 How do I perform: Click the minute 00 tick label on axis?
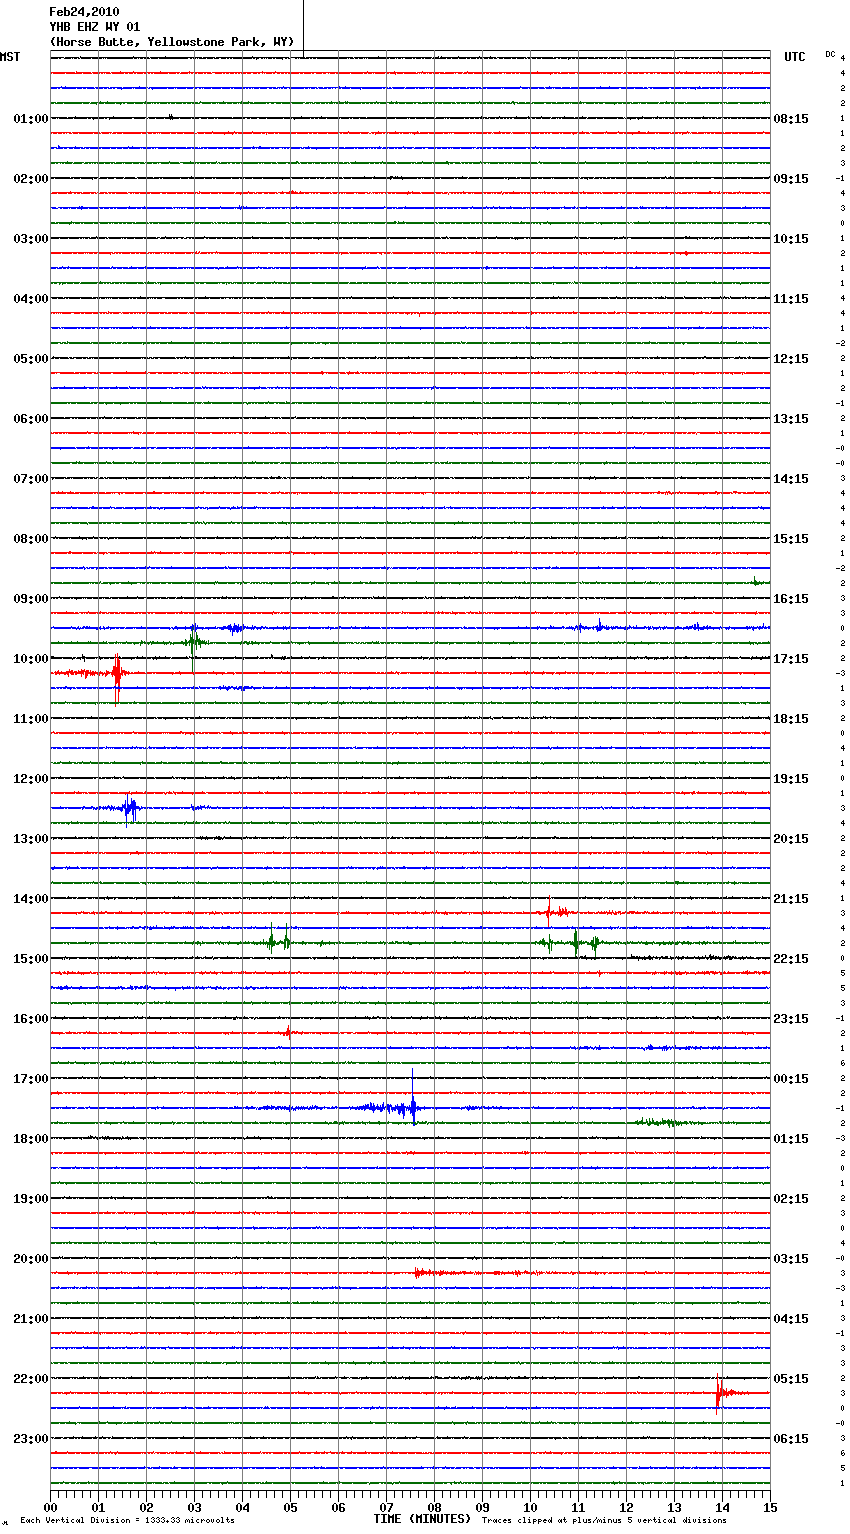point(50,1507)
